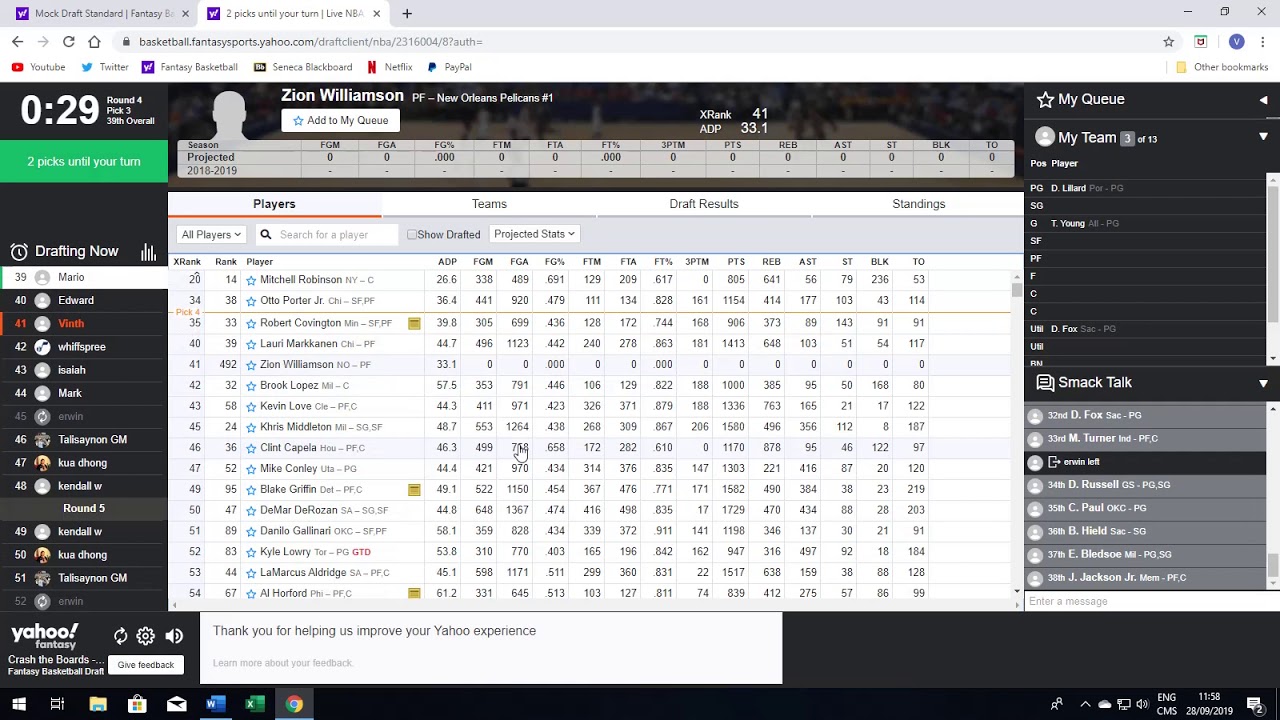Click the Drafting Now clock icon

point(19,252)
